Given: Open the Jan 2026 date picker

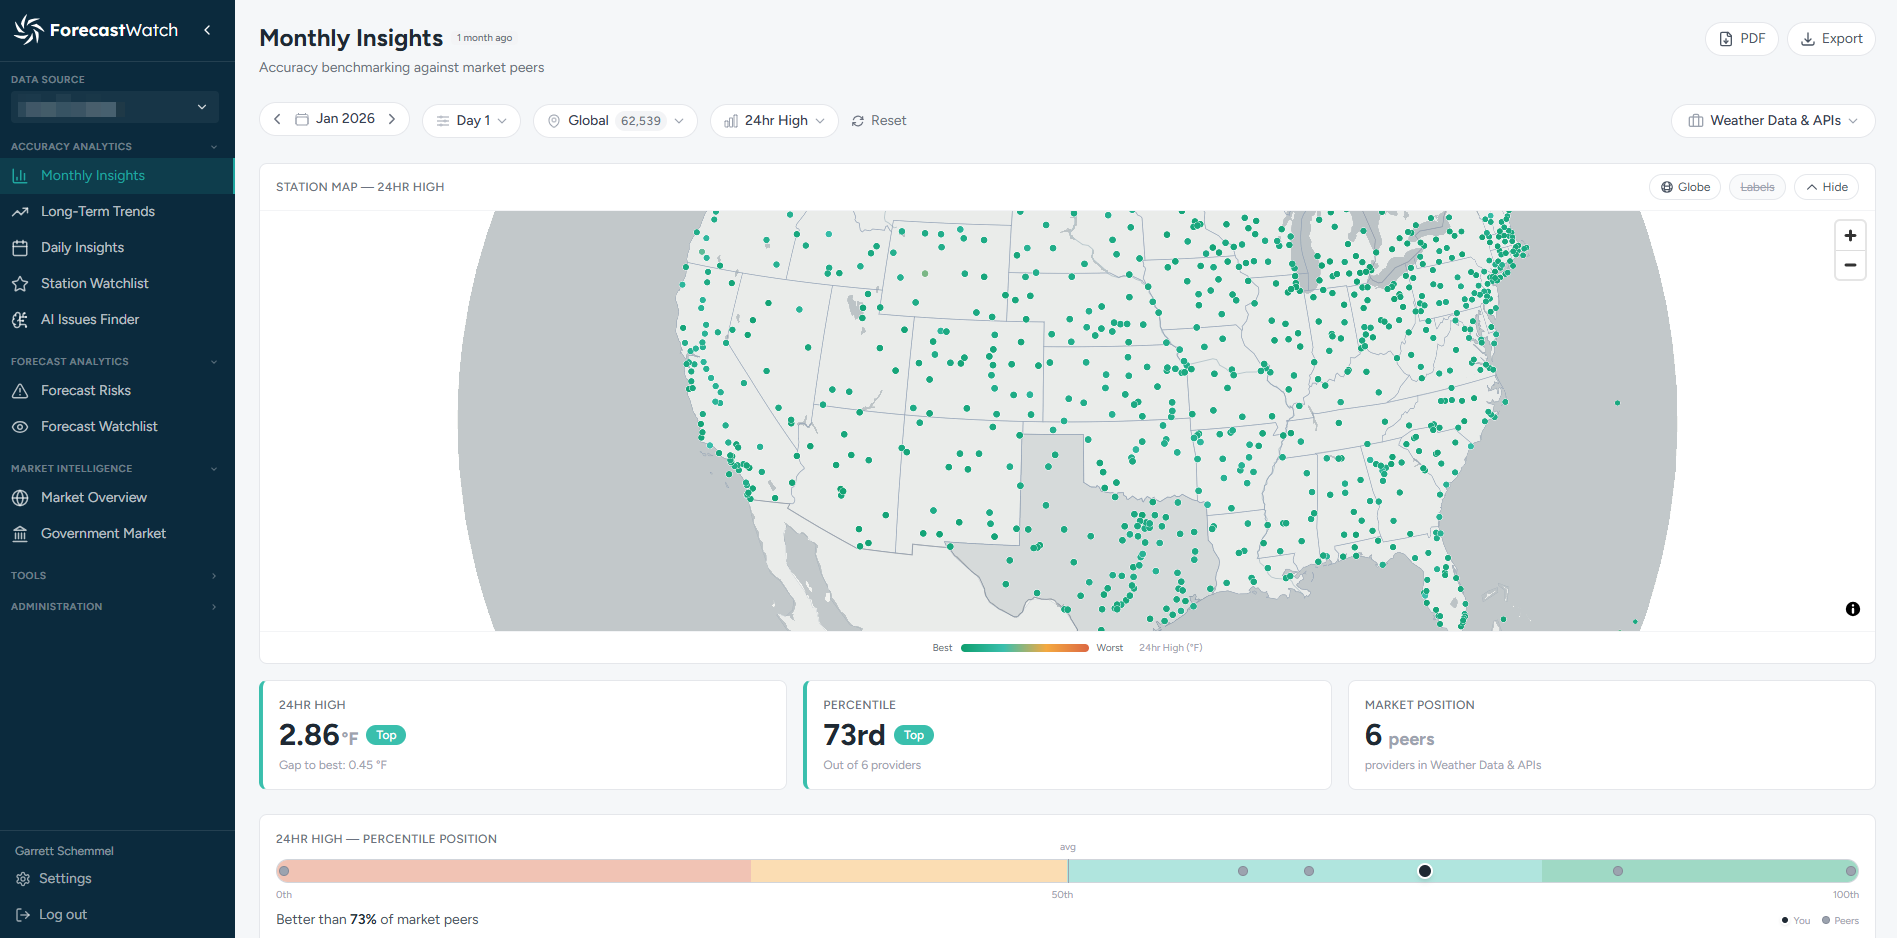Looking at the screenshot, I should 335,119.
